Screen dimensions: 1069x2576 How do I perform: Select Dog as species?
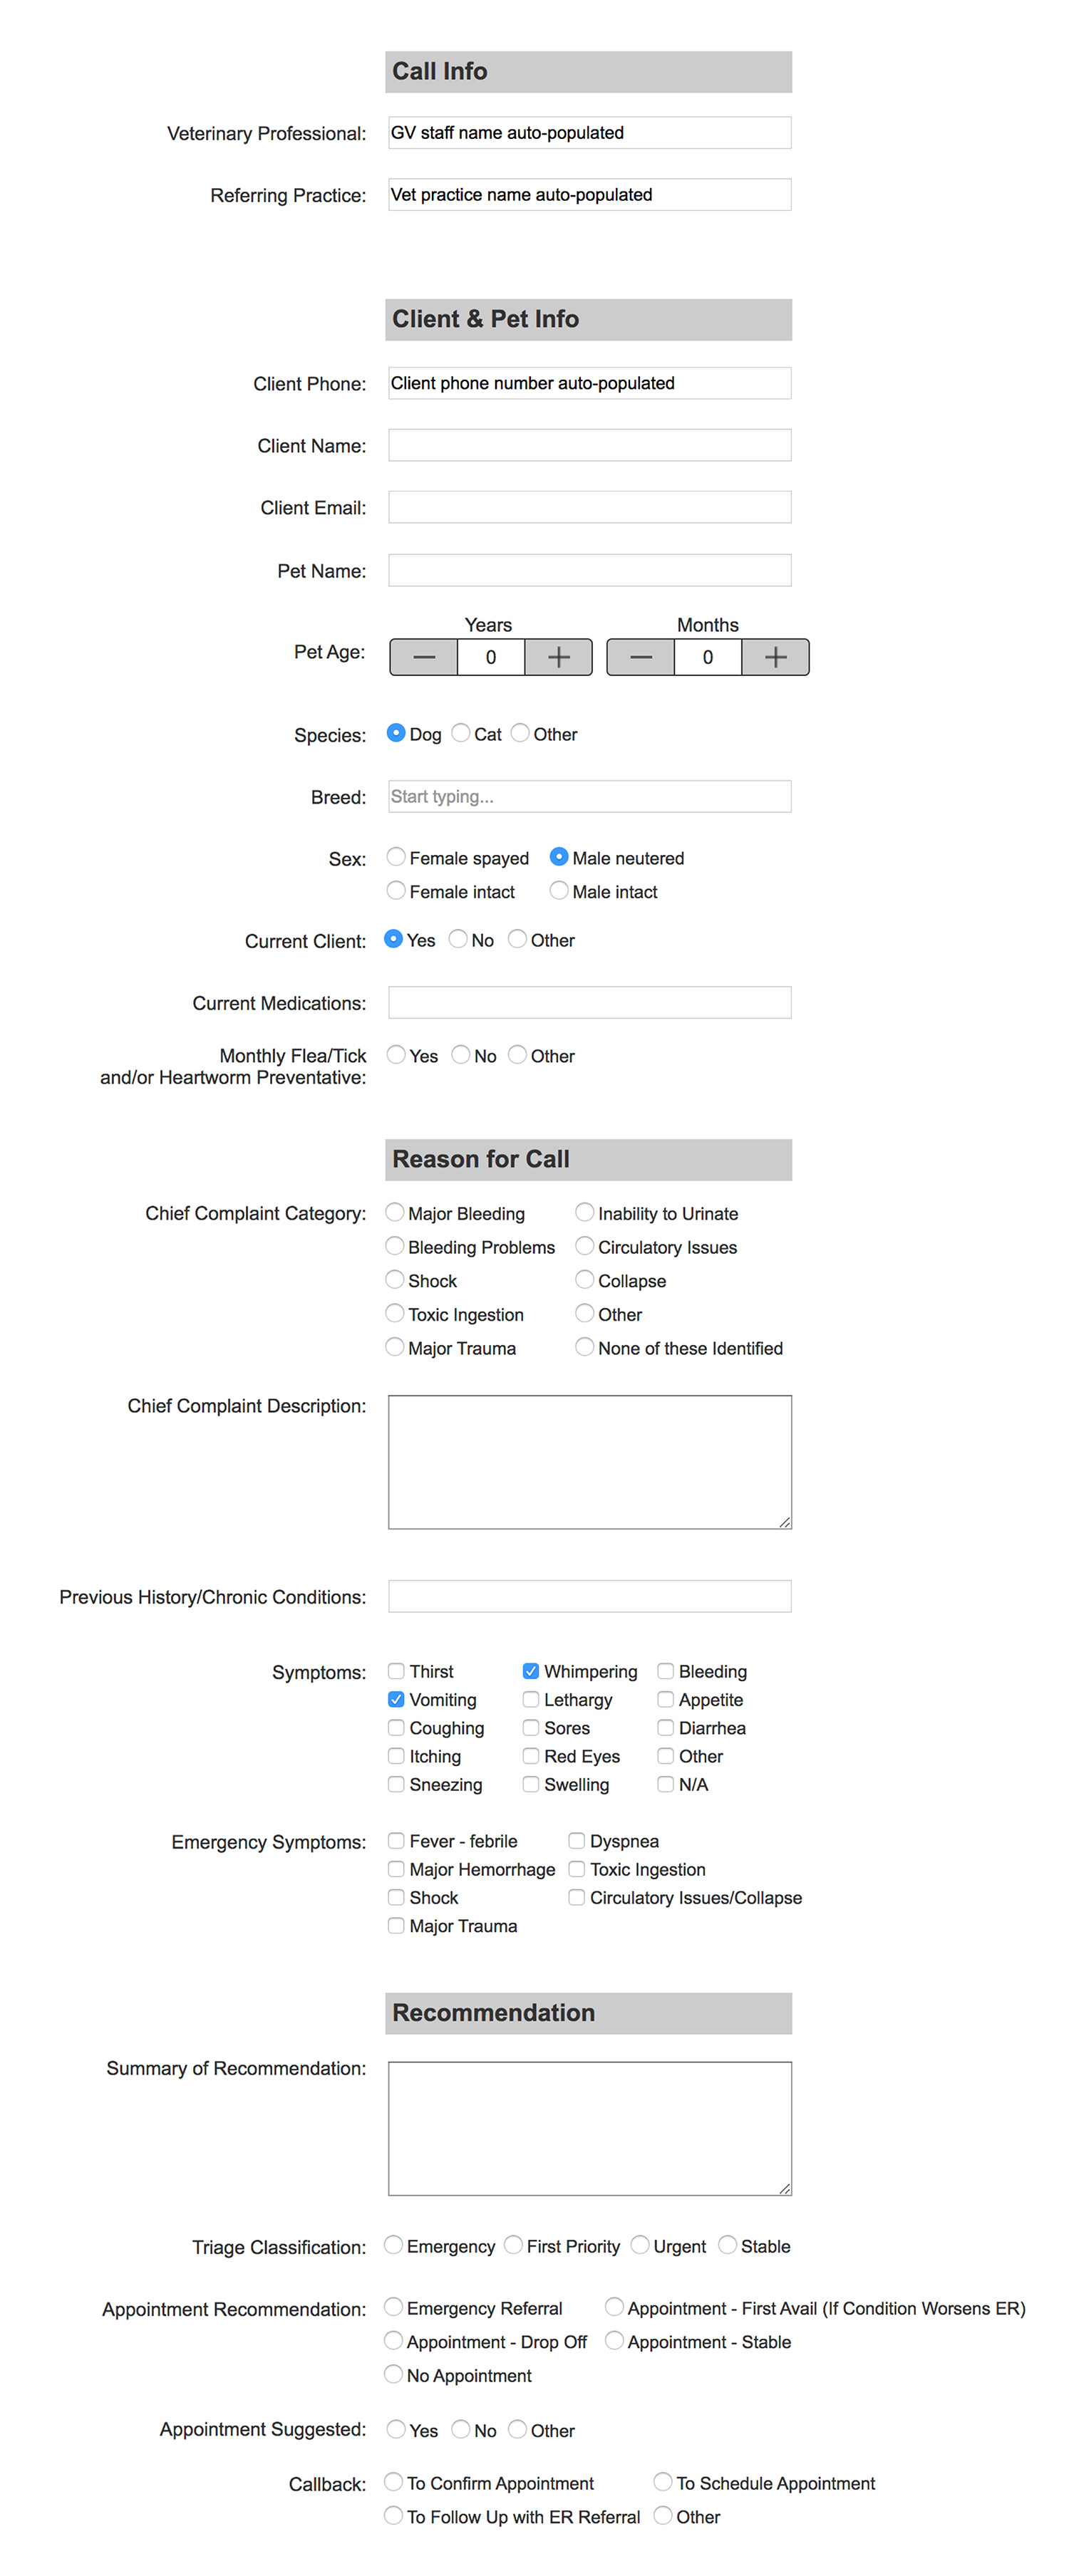coord(396,733)
